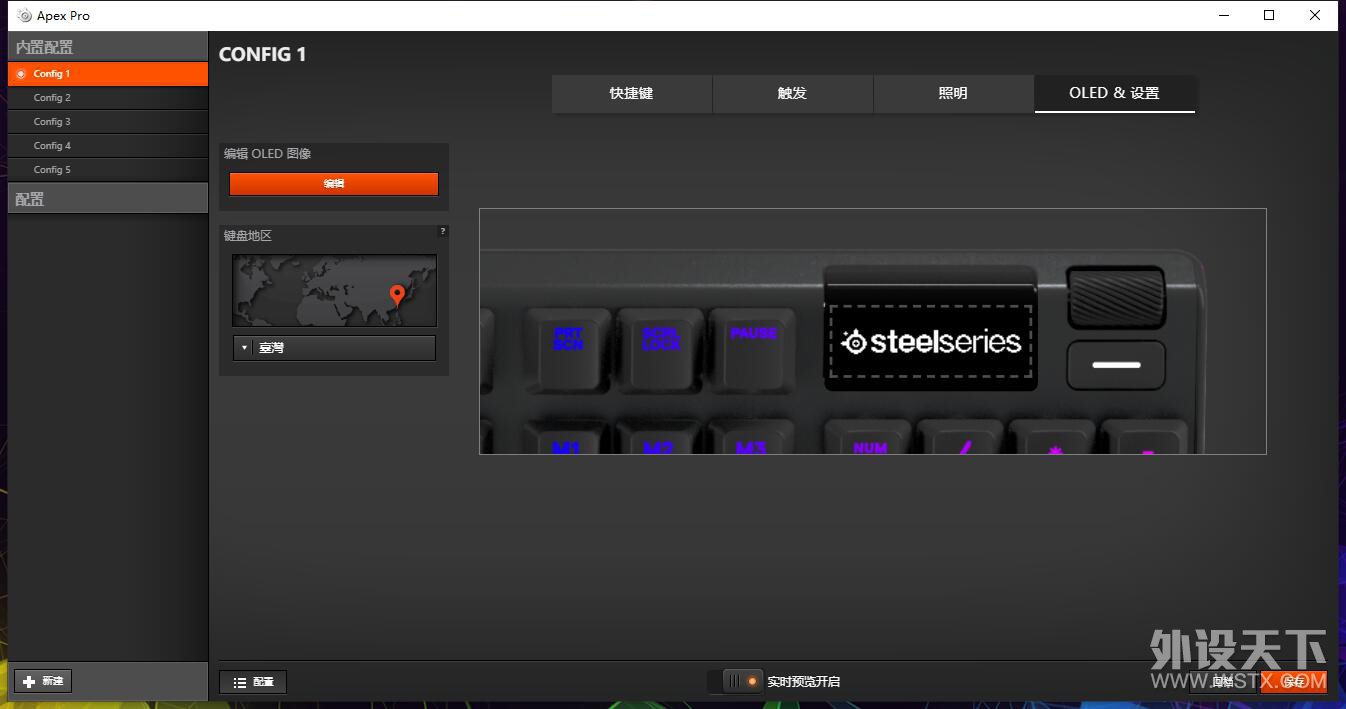Viewport: 1346px width, 709px height.
Task: Click the grey button left of save
Action: [1224, 682]
